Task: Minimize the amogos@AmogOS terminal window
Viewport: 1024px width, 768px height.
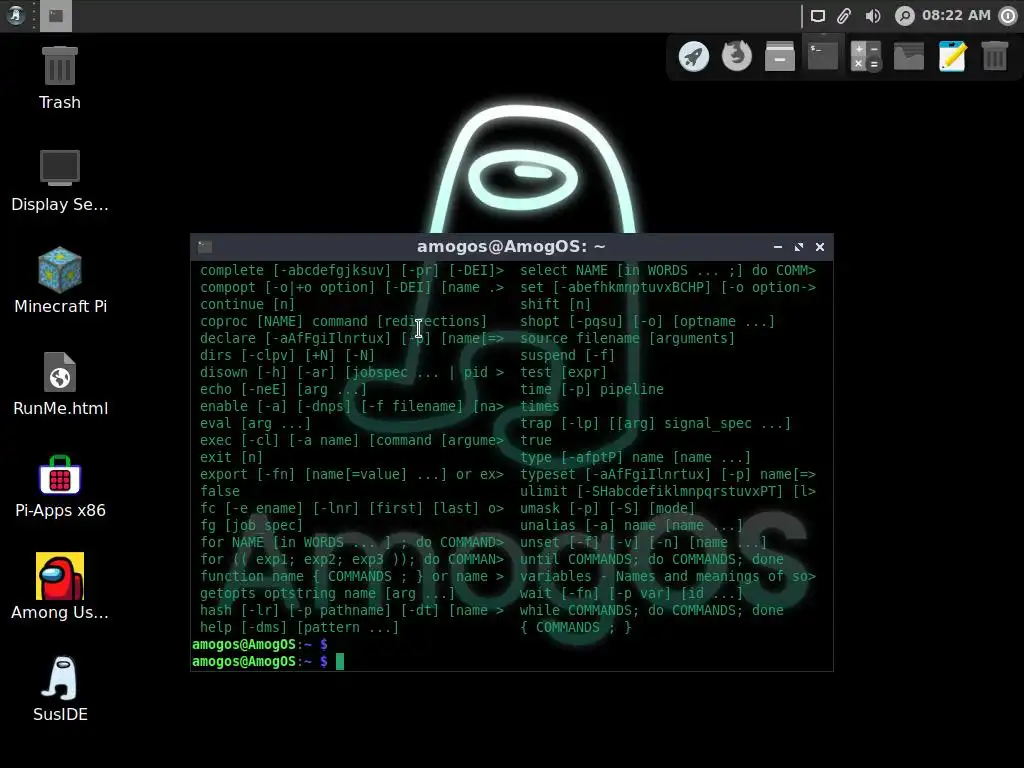Action: pos(777,247)
